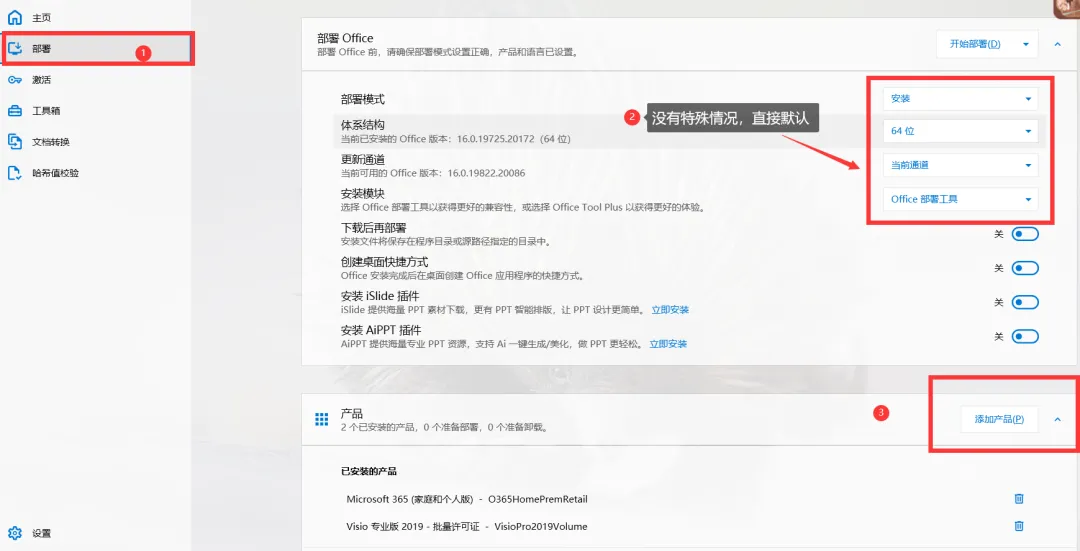The image size is (1080, 551).
Task: Delete Visio 2019 with its trash icon
Action: tap(1019, 526)
